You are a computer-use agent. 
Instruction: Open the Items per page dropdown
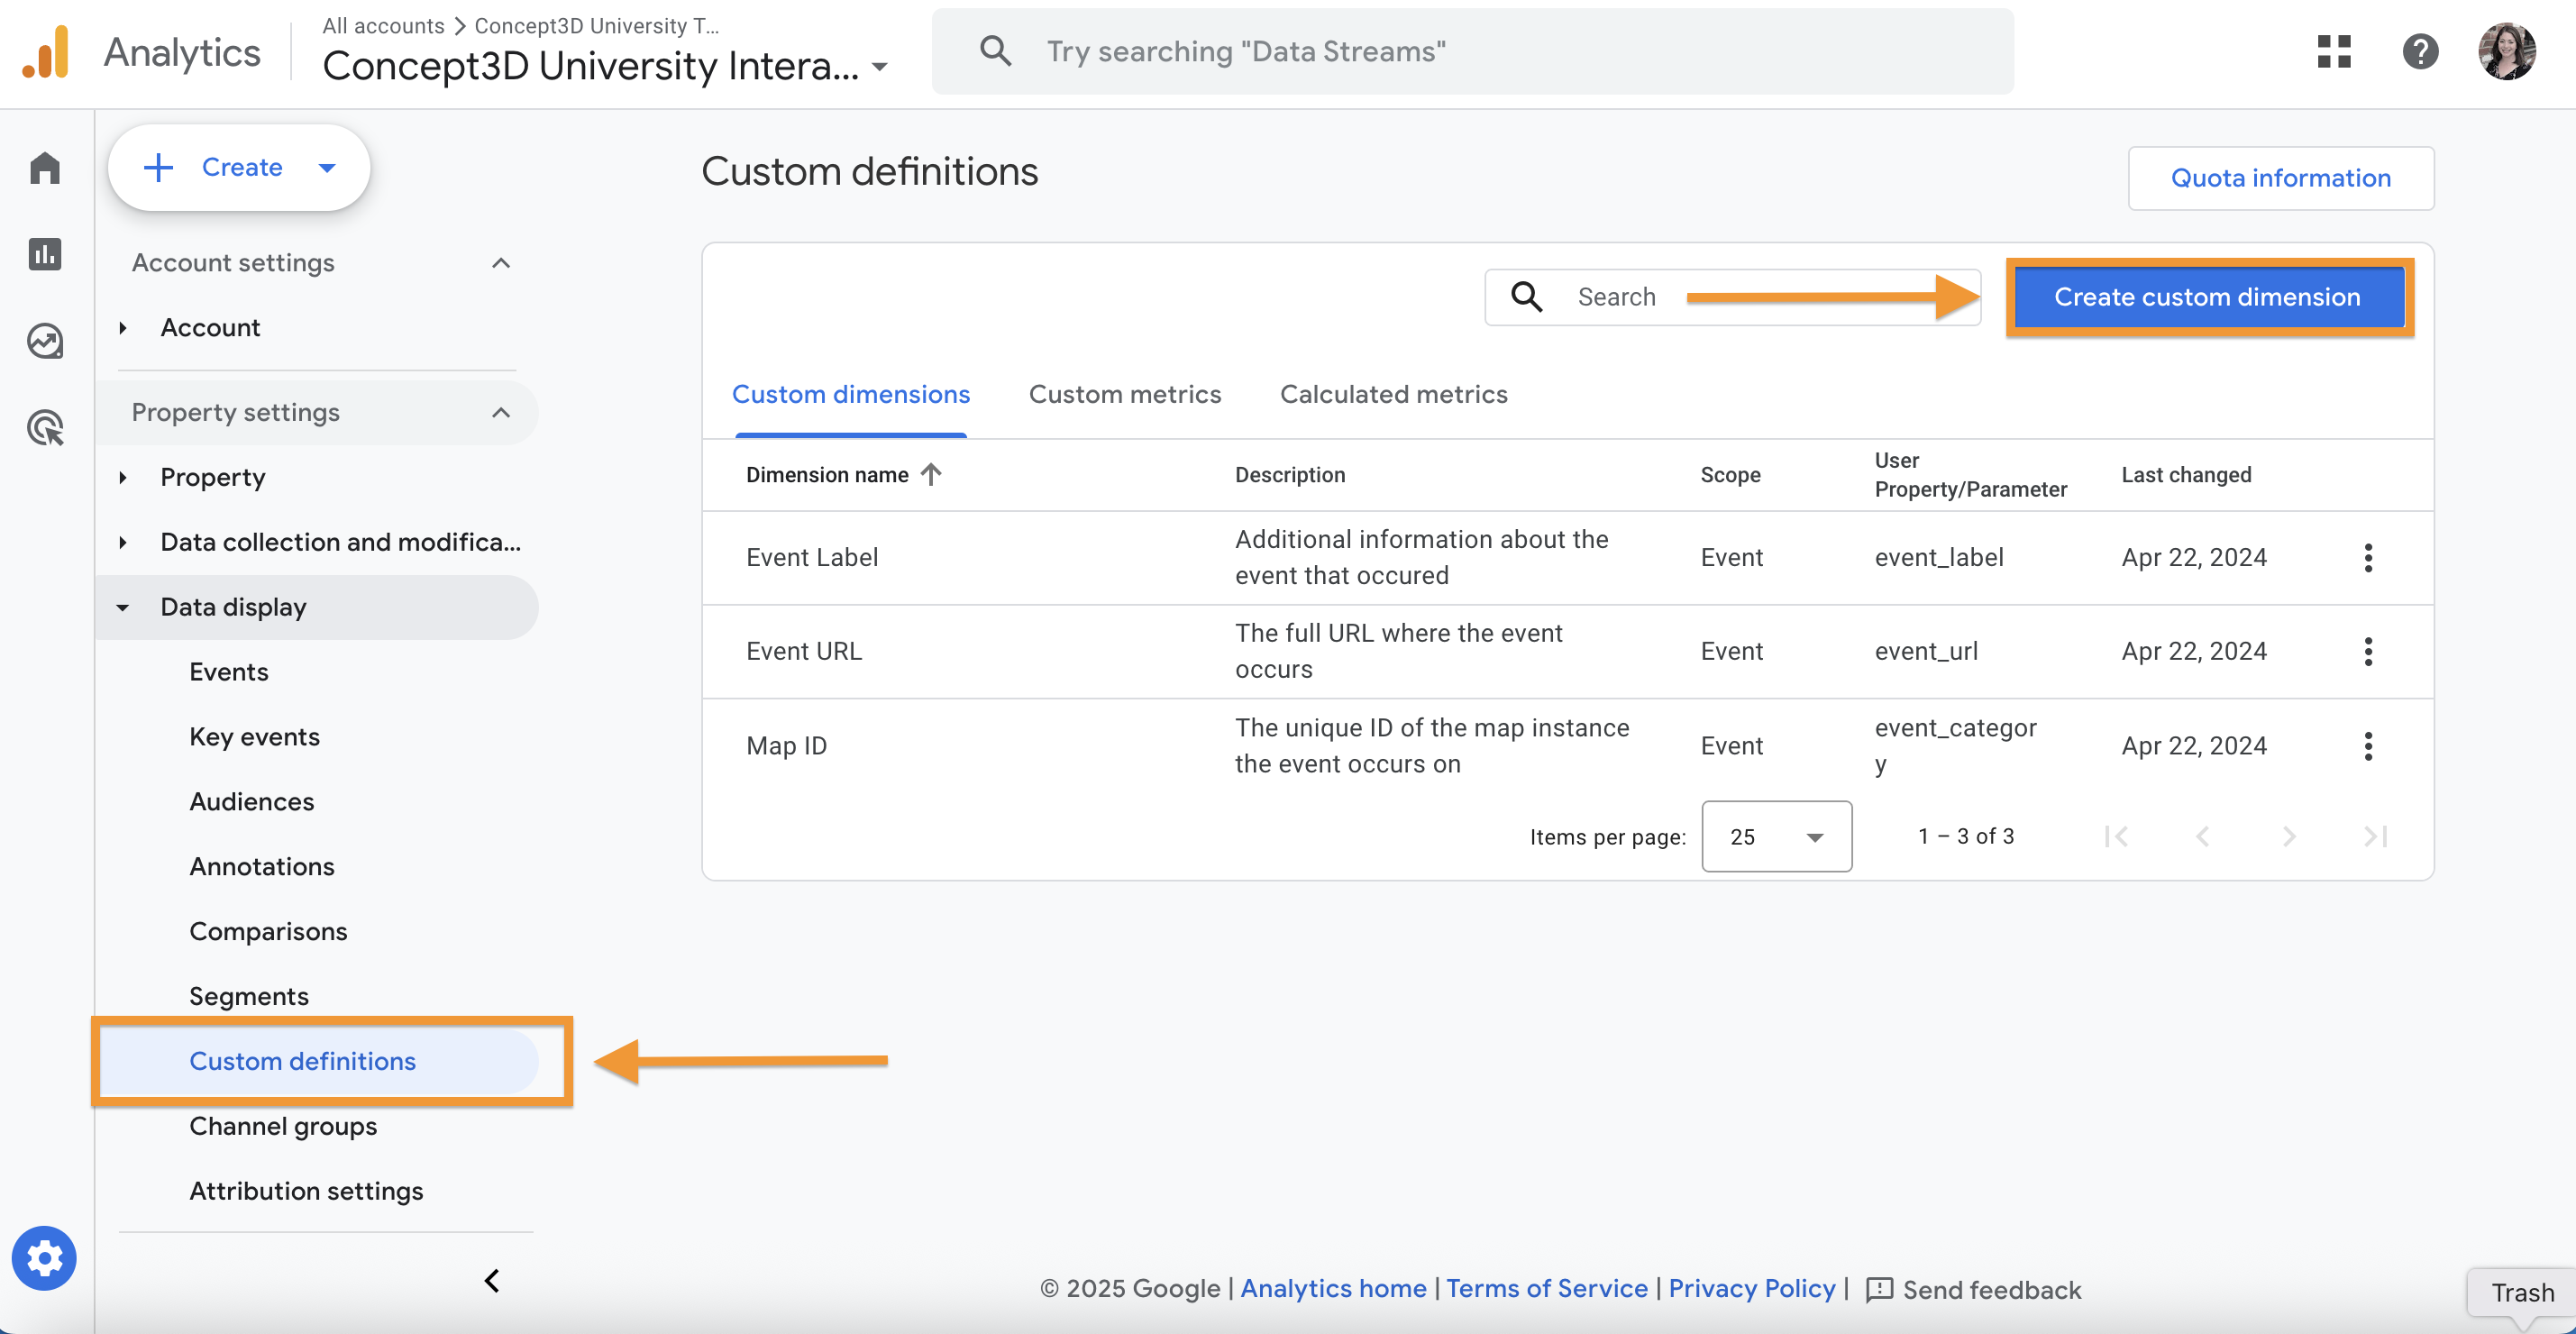pos(1776,836)
